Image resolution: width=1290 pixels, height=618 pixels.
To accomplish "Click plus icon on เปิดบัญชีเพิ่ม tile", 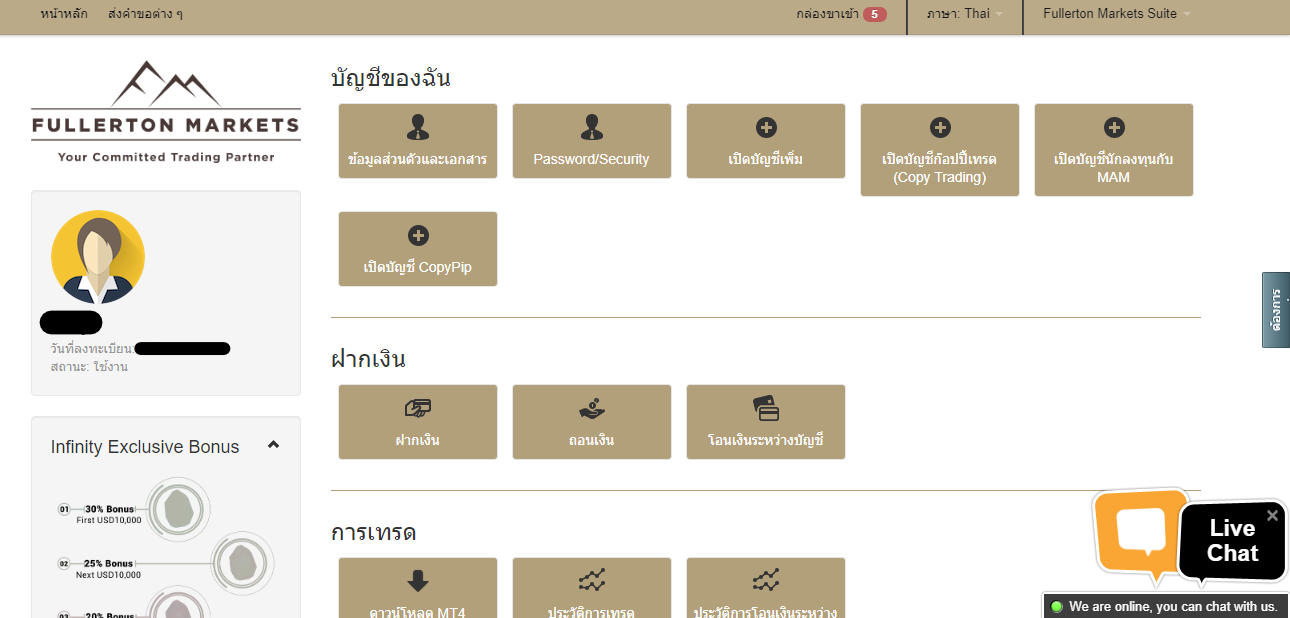I will click(766, 127).
